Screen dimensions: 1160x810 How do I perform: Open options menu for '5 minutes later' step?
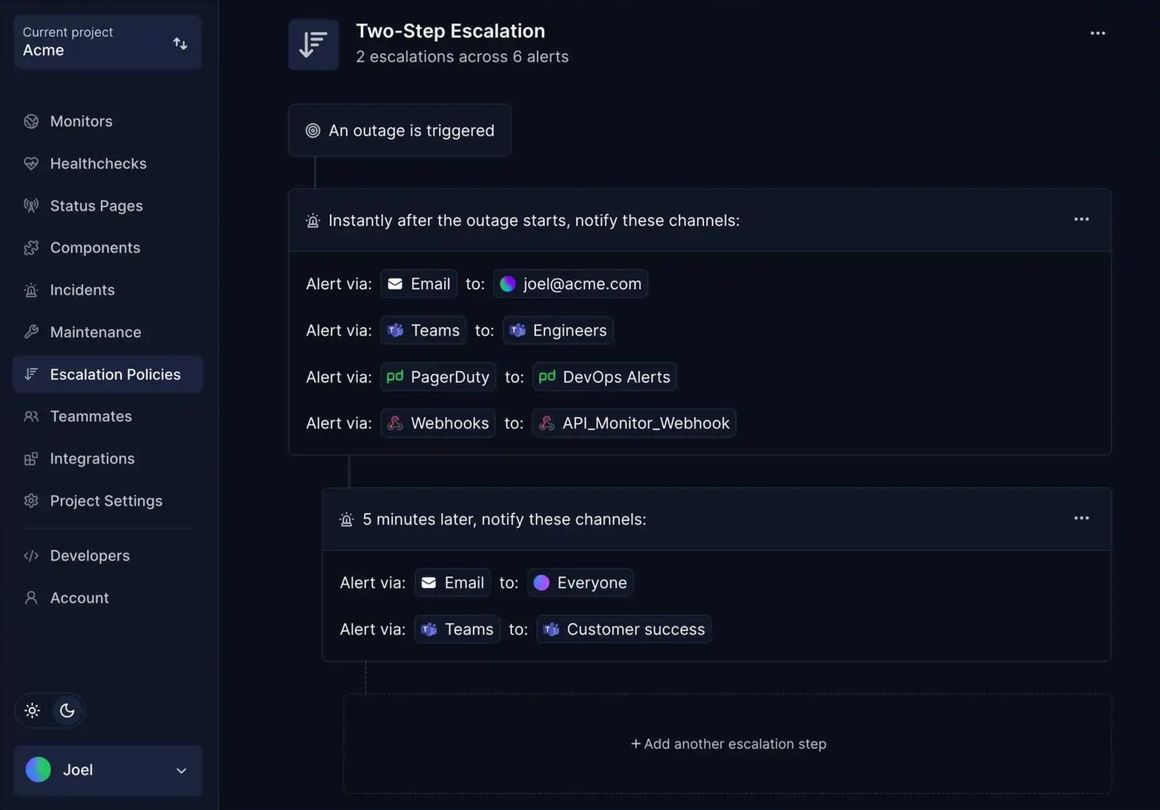1082,519
